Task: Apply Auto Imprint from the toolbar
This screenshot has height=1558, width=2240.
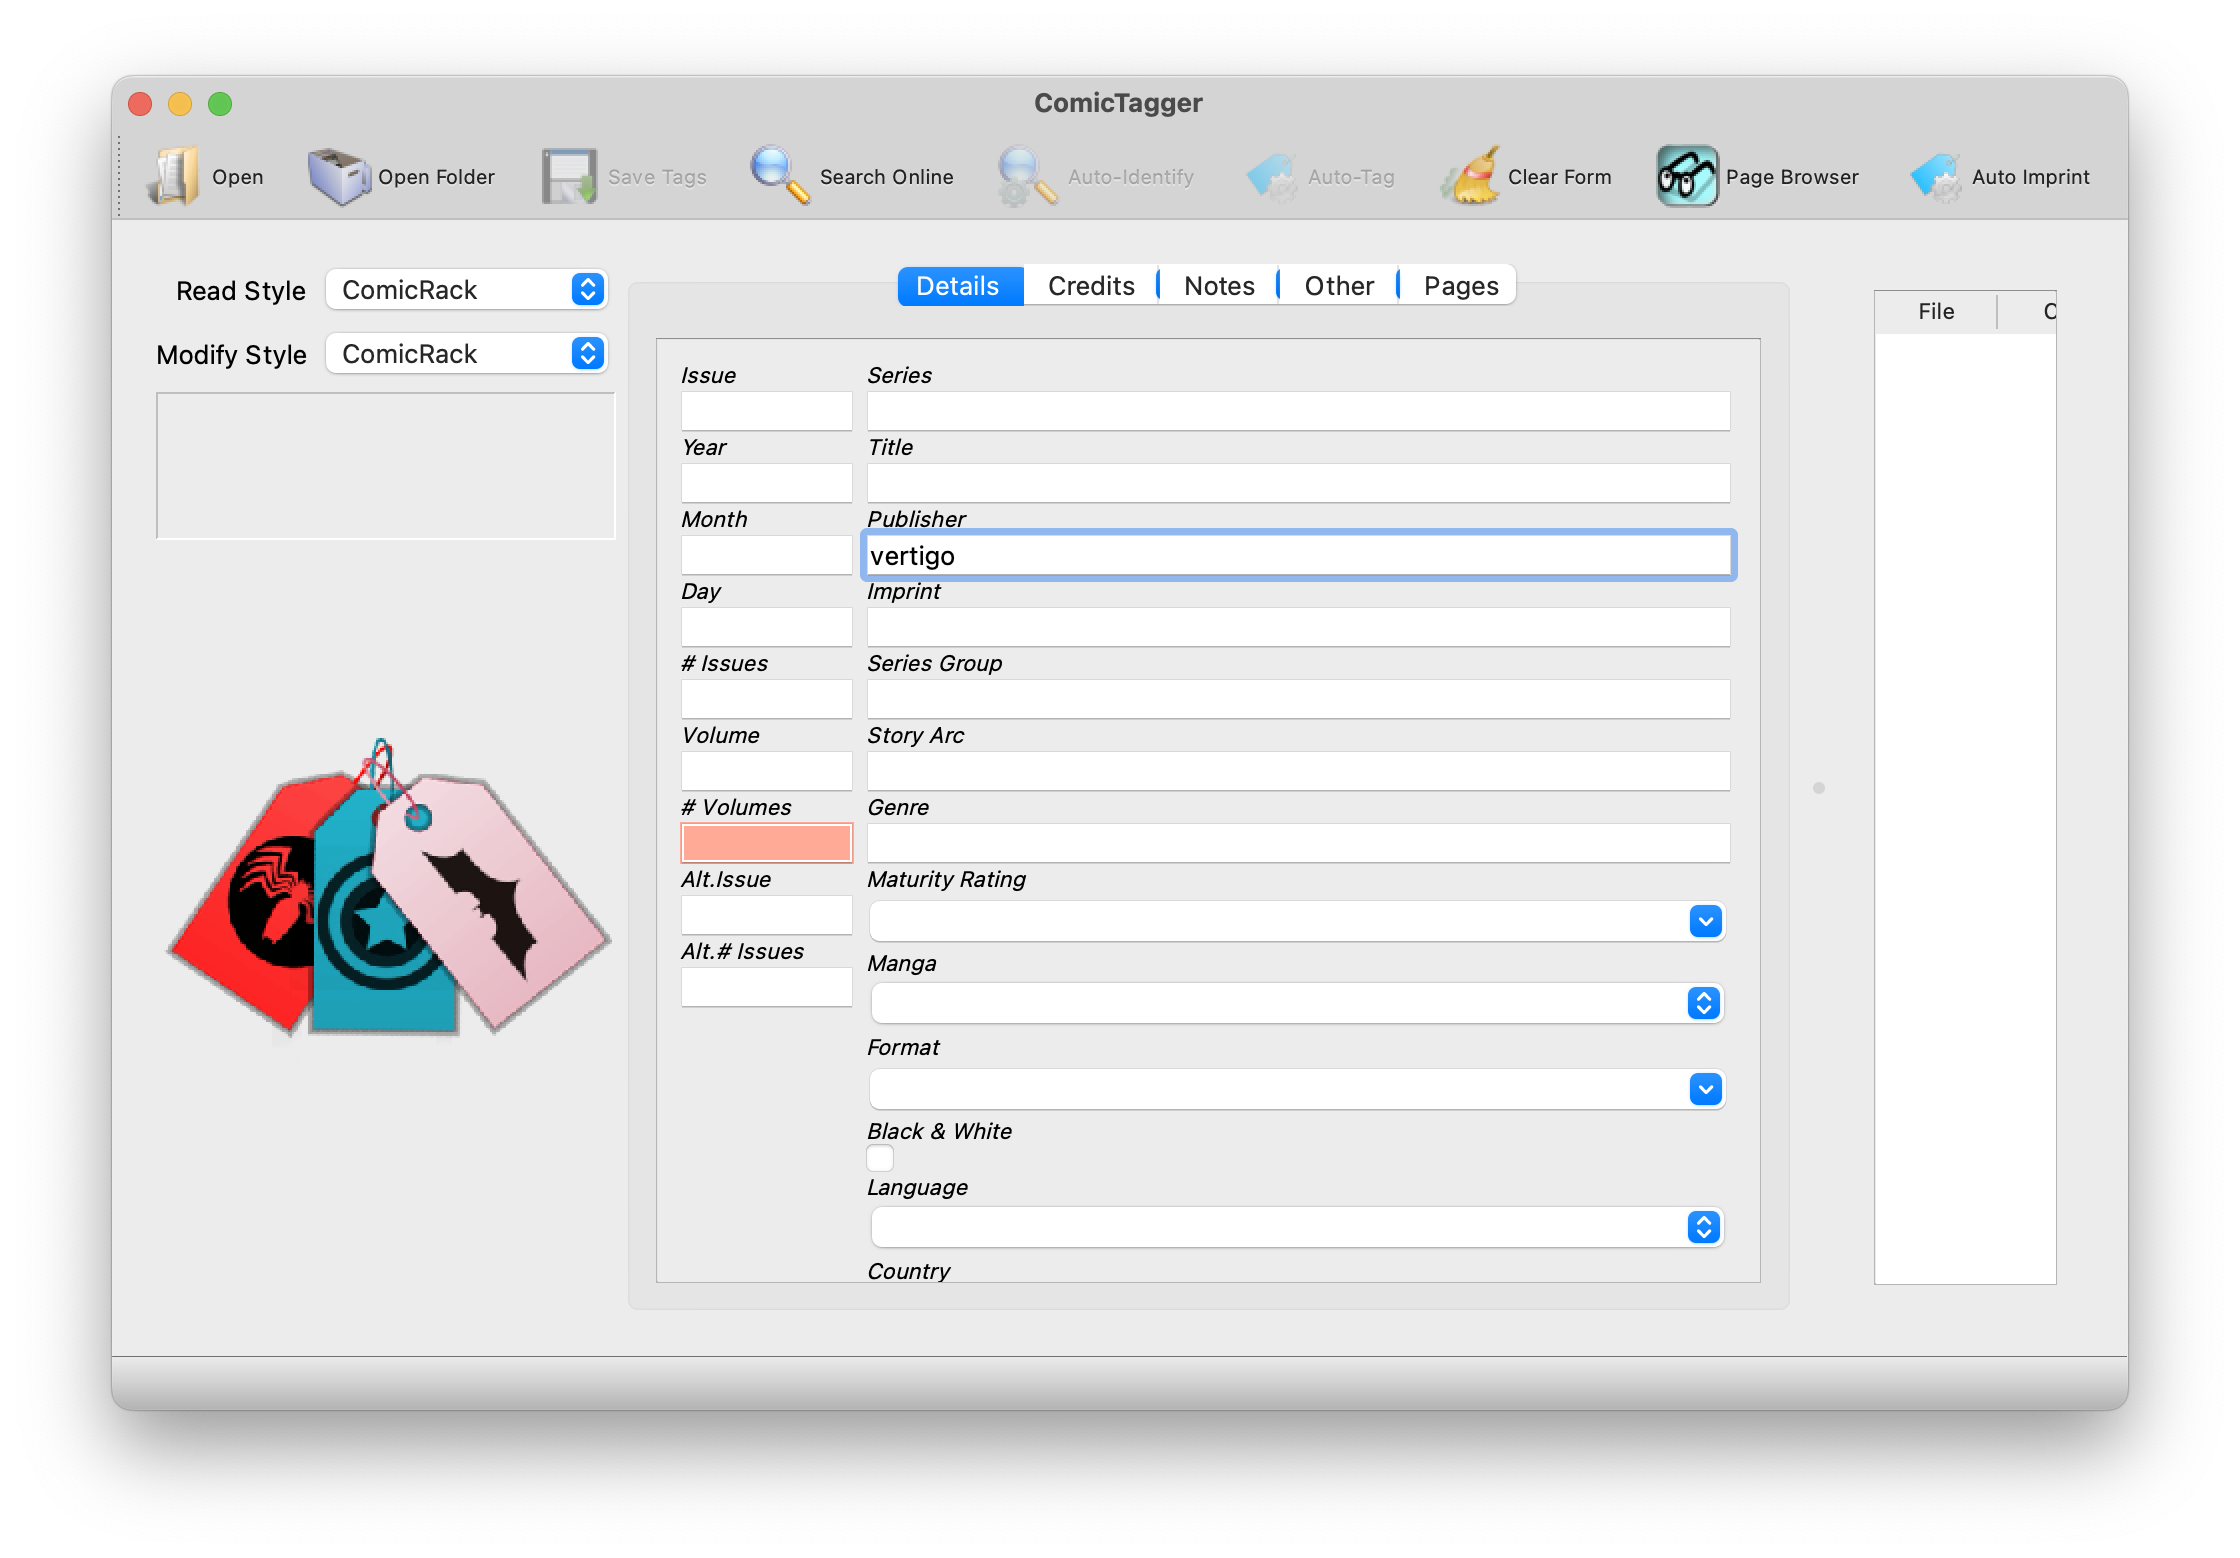Action: [2000, 176]
